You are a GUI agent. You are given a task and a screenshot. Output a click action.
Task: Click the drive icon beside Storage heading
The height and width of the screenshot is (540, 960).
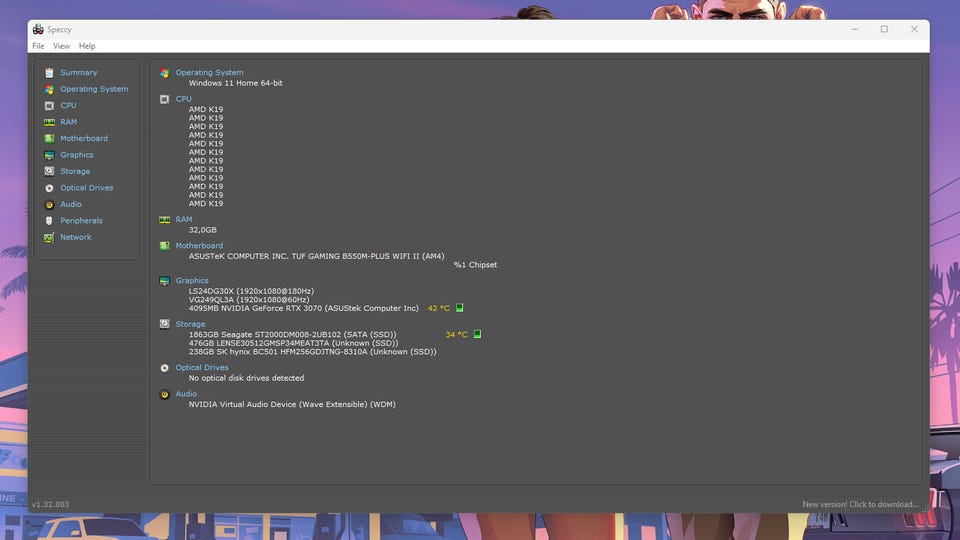tap(164, 324)
